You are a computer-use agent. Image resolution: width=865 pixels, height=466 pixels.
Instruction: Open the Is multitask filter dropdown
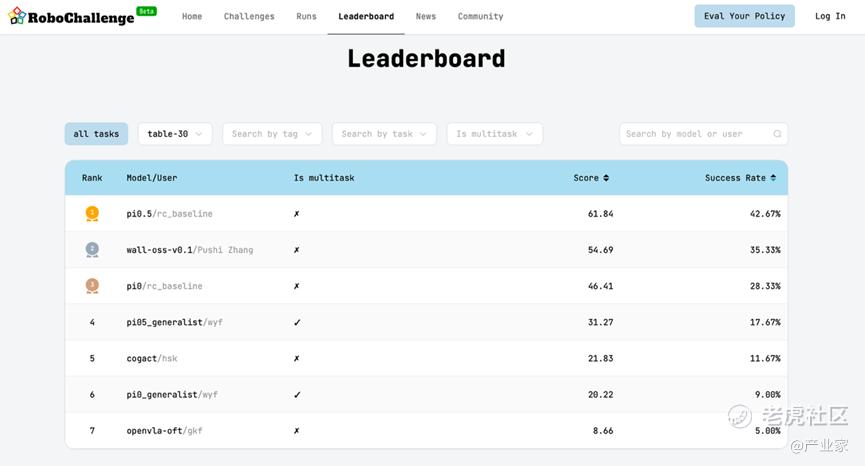(x=494, y=133)
